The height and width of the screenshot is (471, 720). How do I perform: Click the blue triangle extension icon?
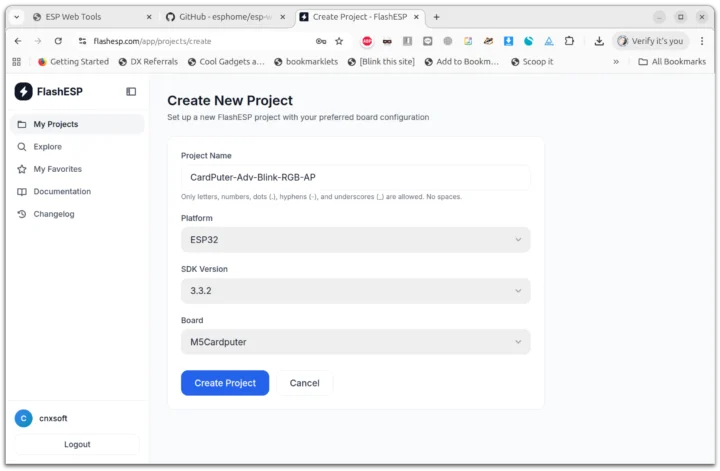[x=549, y=41]
